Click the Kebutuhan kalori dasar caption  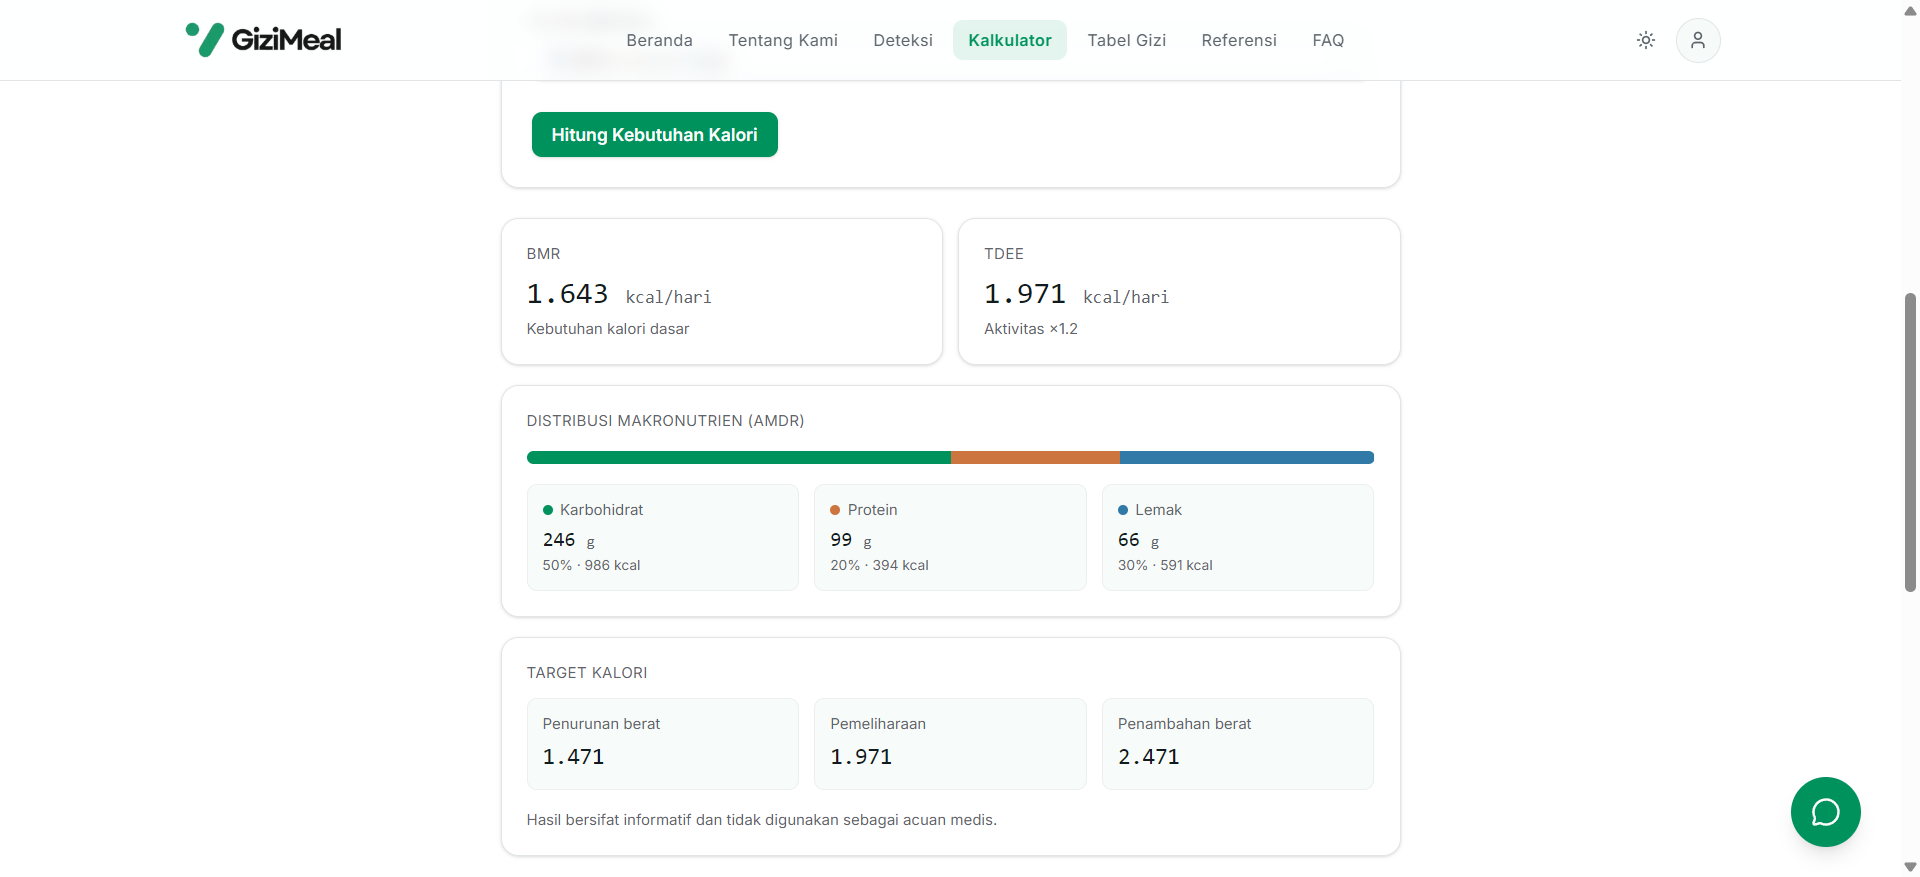coord(608,329)
